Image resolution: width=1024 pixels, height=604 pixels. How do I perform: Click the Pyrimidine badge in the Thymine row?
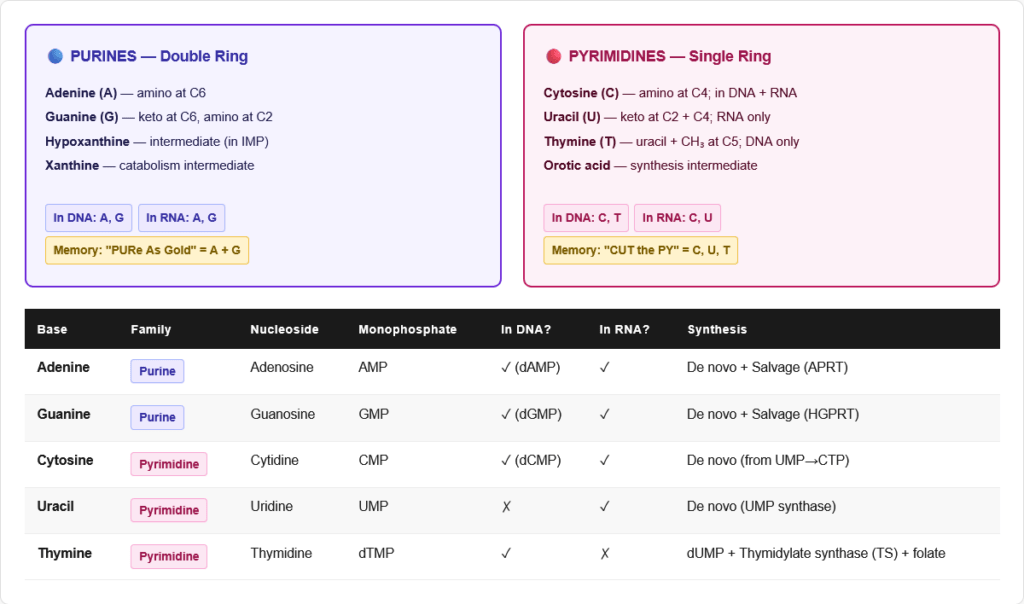(x=168, y=556)
